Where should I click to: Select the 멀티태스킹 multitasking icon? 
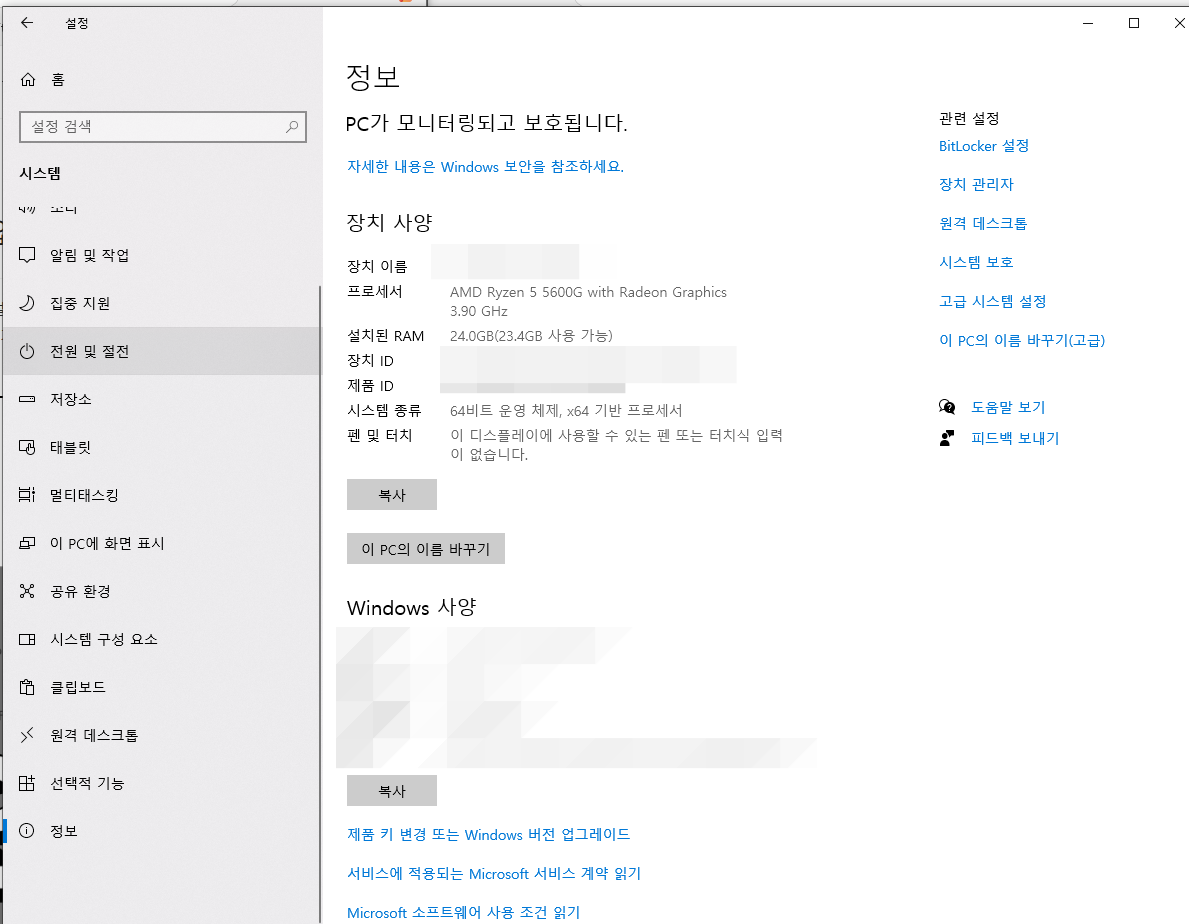(x=27, y=495)
